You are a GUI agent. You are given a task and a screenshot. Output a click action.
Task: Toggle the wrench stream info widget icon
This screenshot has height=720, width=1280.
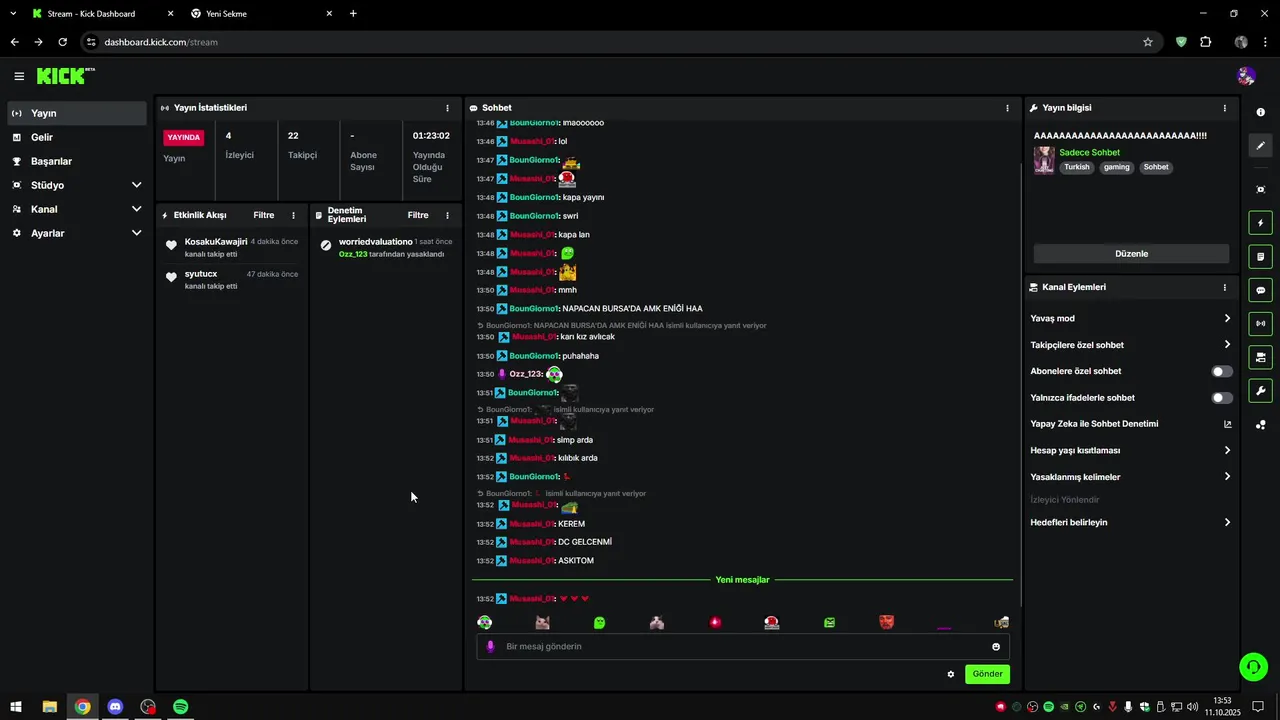(1260, 390)
